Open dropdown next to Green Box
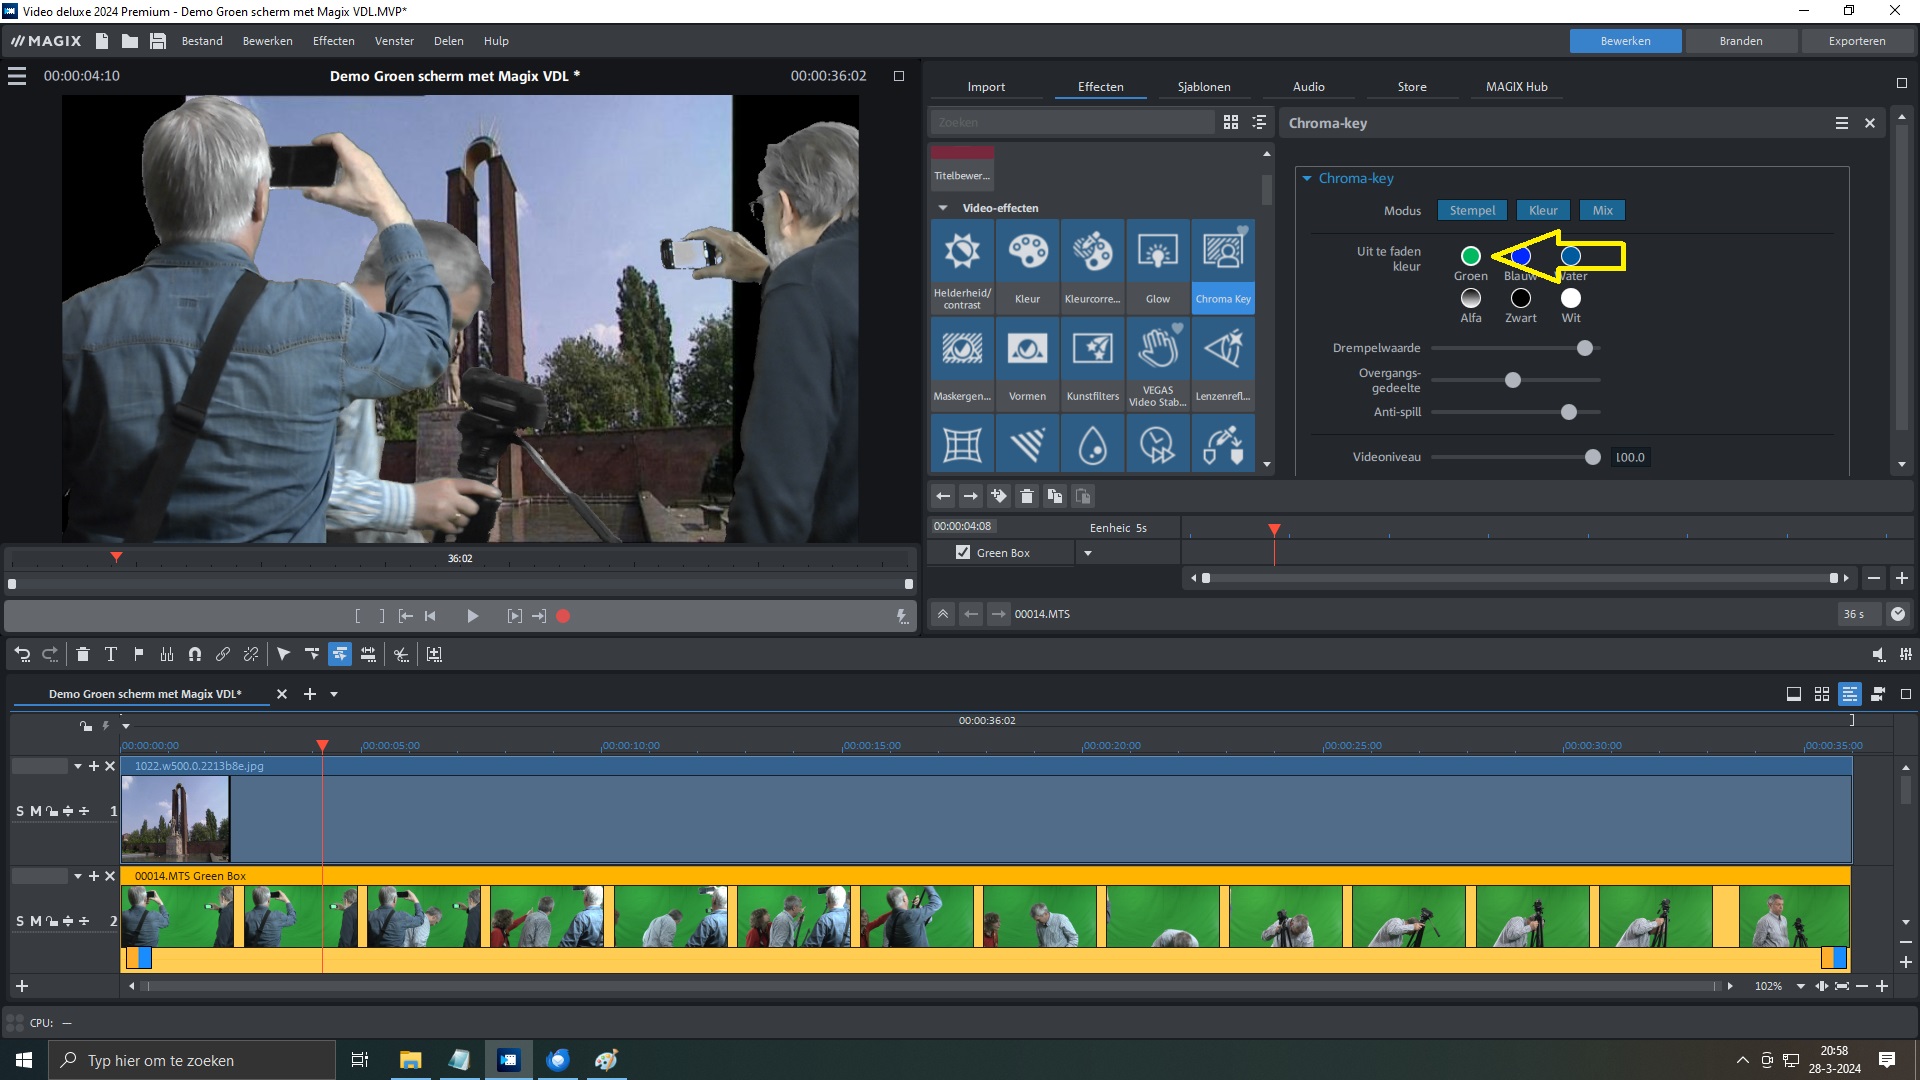The height and width of the screenshot is (1080, 1920). click(1088, 553)
